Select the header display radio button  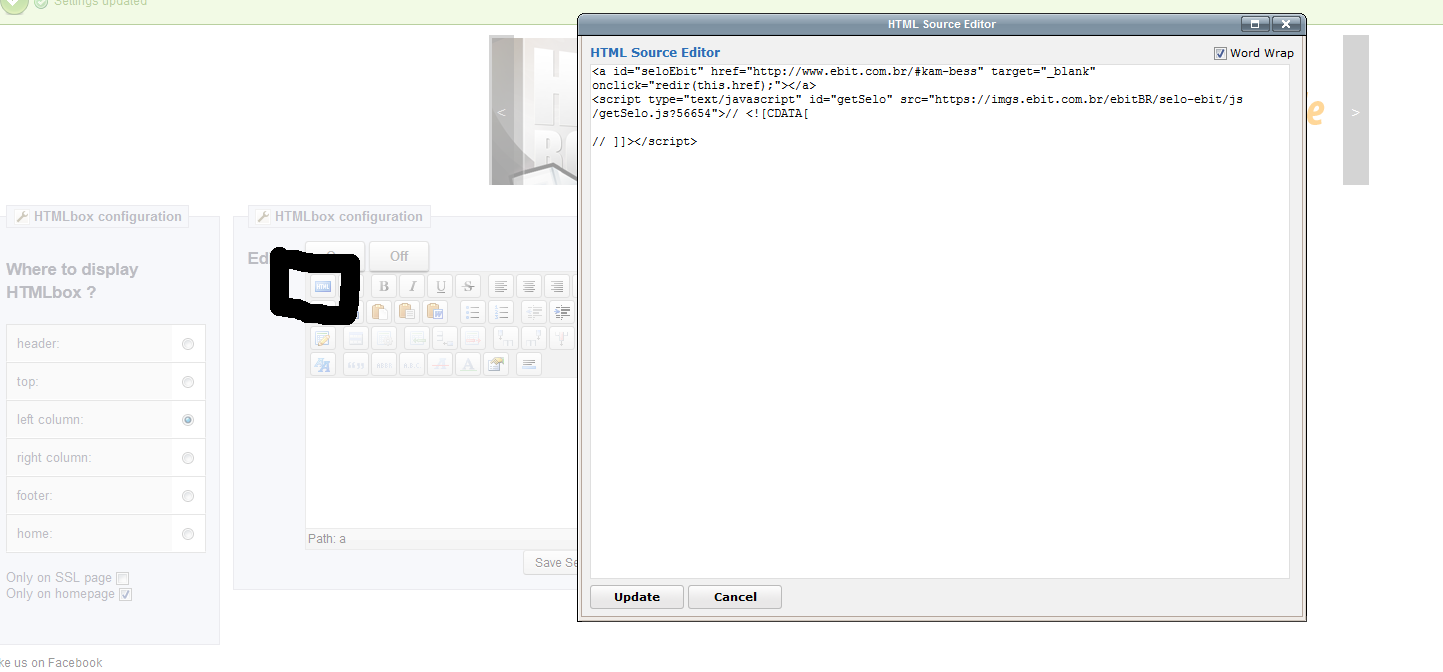point(188,344)
